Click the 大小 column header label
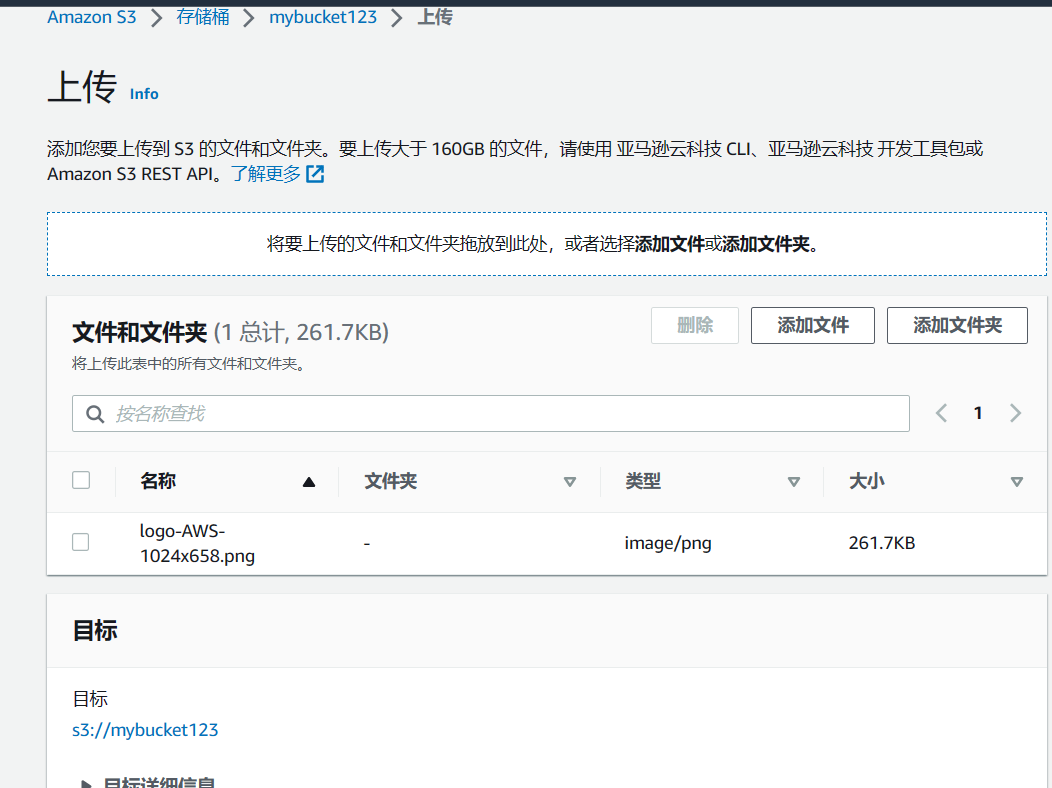1052x788 pixels. coord(866,481)
